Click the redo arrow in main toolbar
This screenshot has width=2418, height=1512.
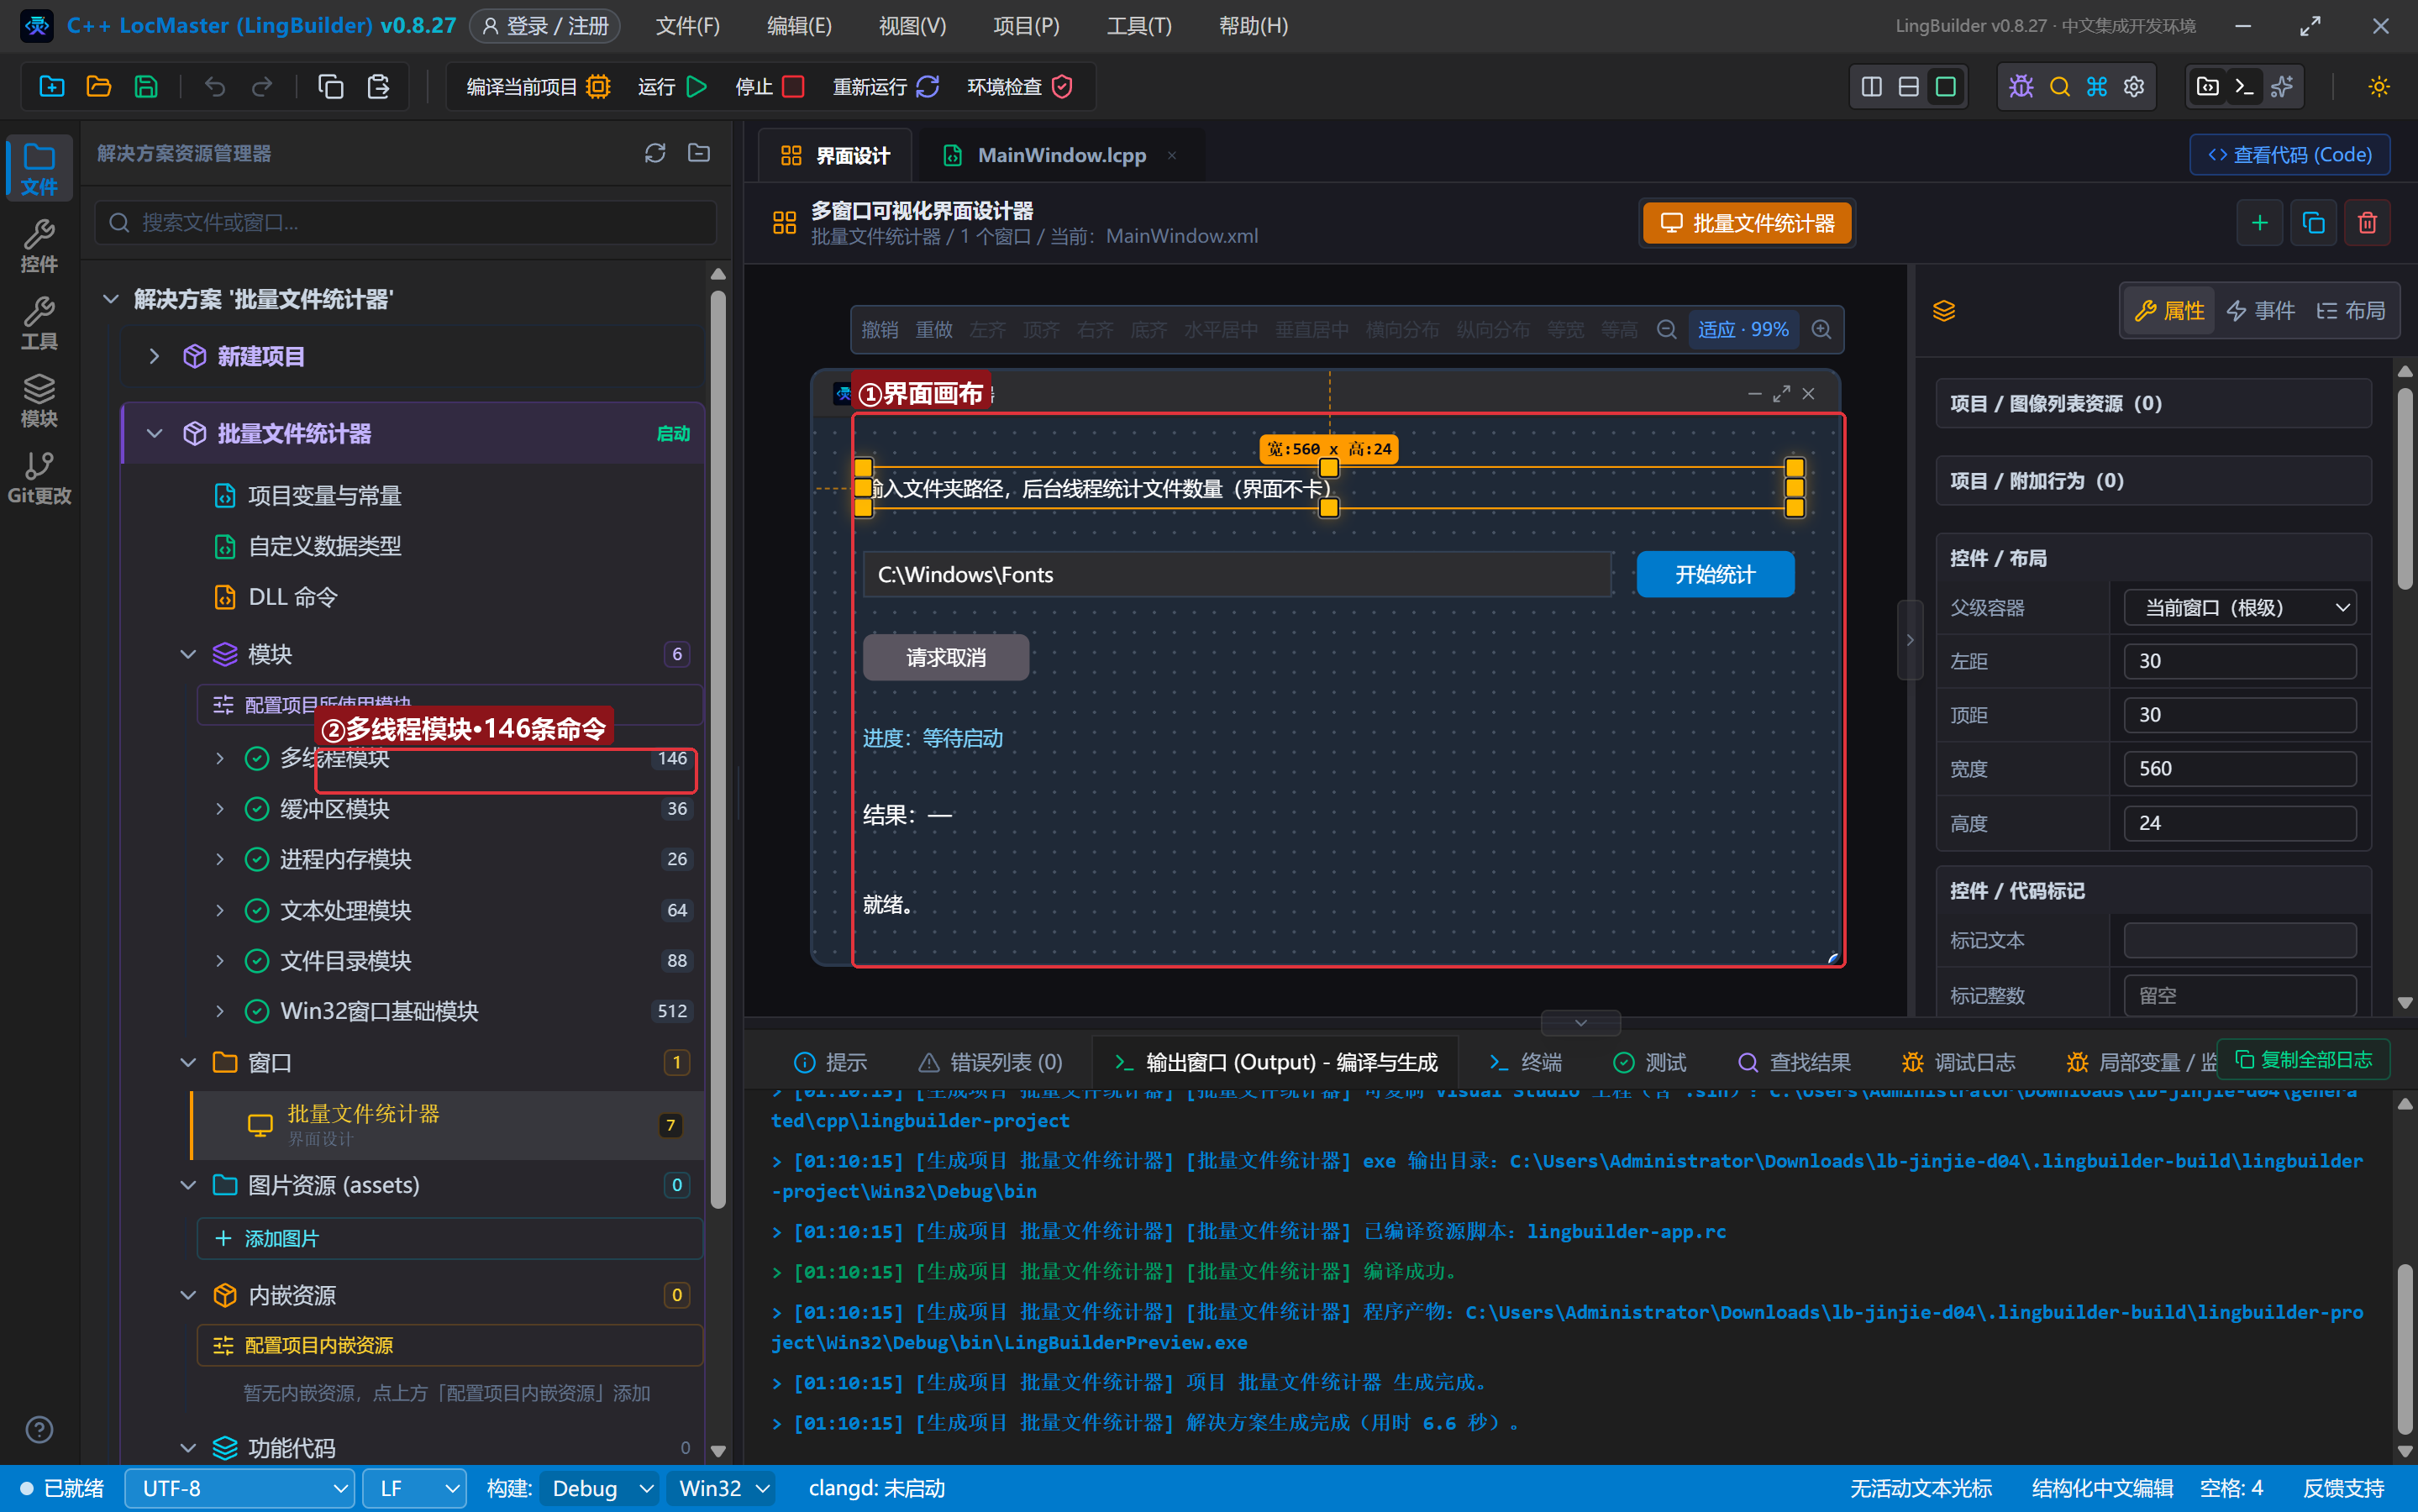[262, 87]
